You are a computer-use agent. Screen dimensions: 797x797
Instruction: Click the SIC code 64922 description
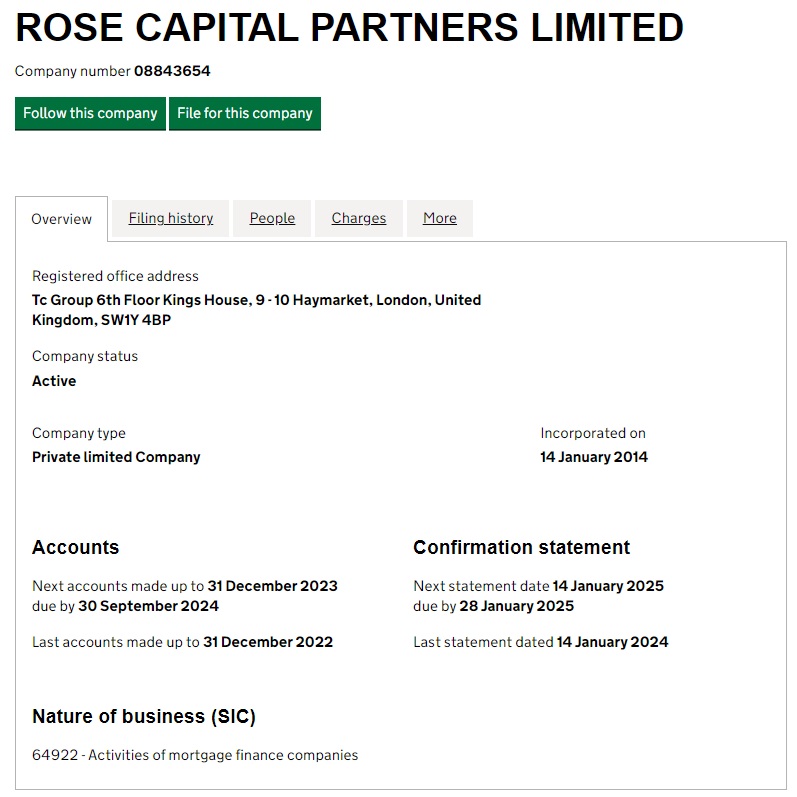tap(195, 755)
